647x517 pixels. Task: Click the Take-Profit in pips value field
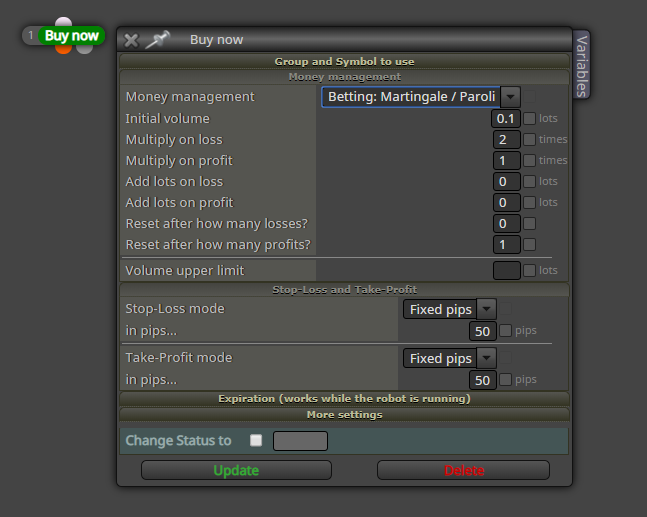click(483, 380)
